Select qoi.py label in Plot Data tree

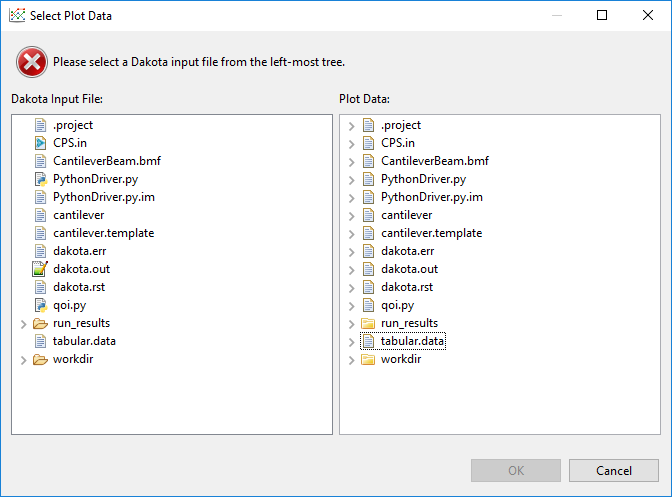[x=397, y=305]
